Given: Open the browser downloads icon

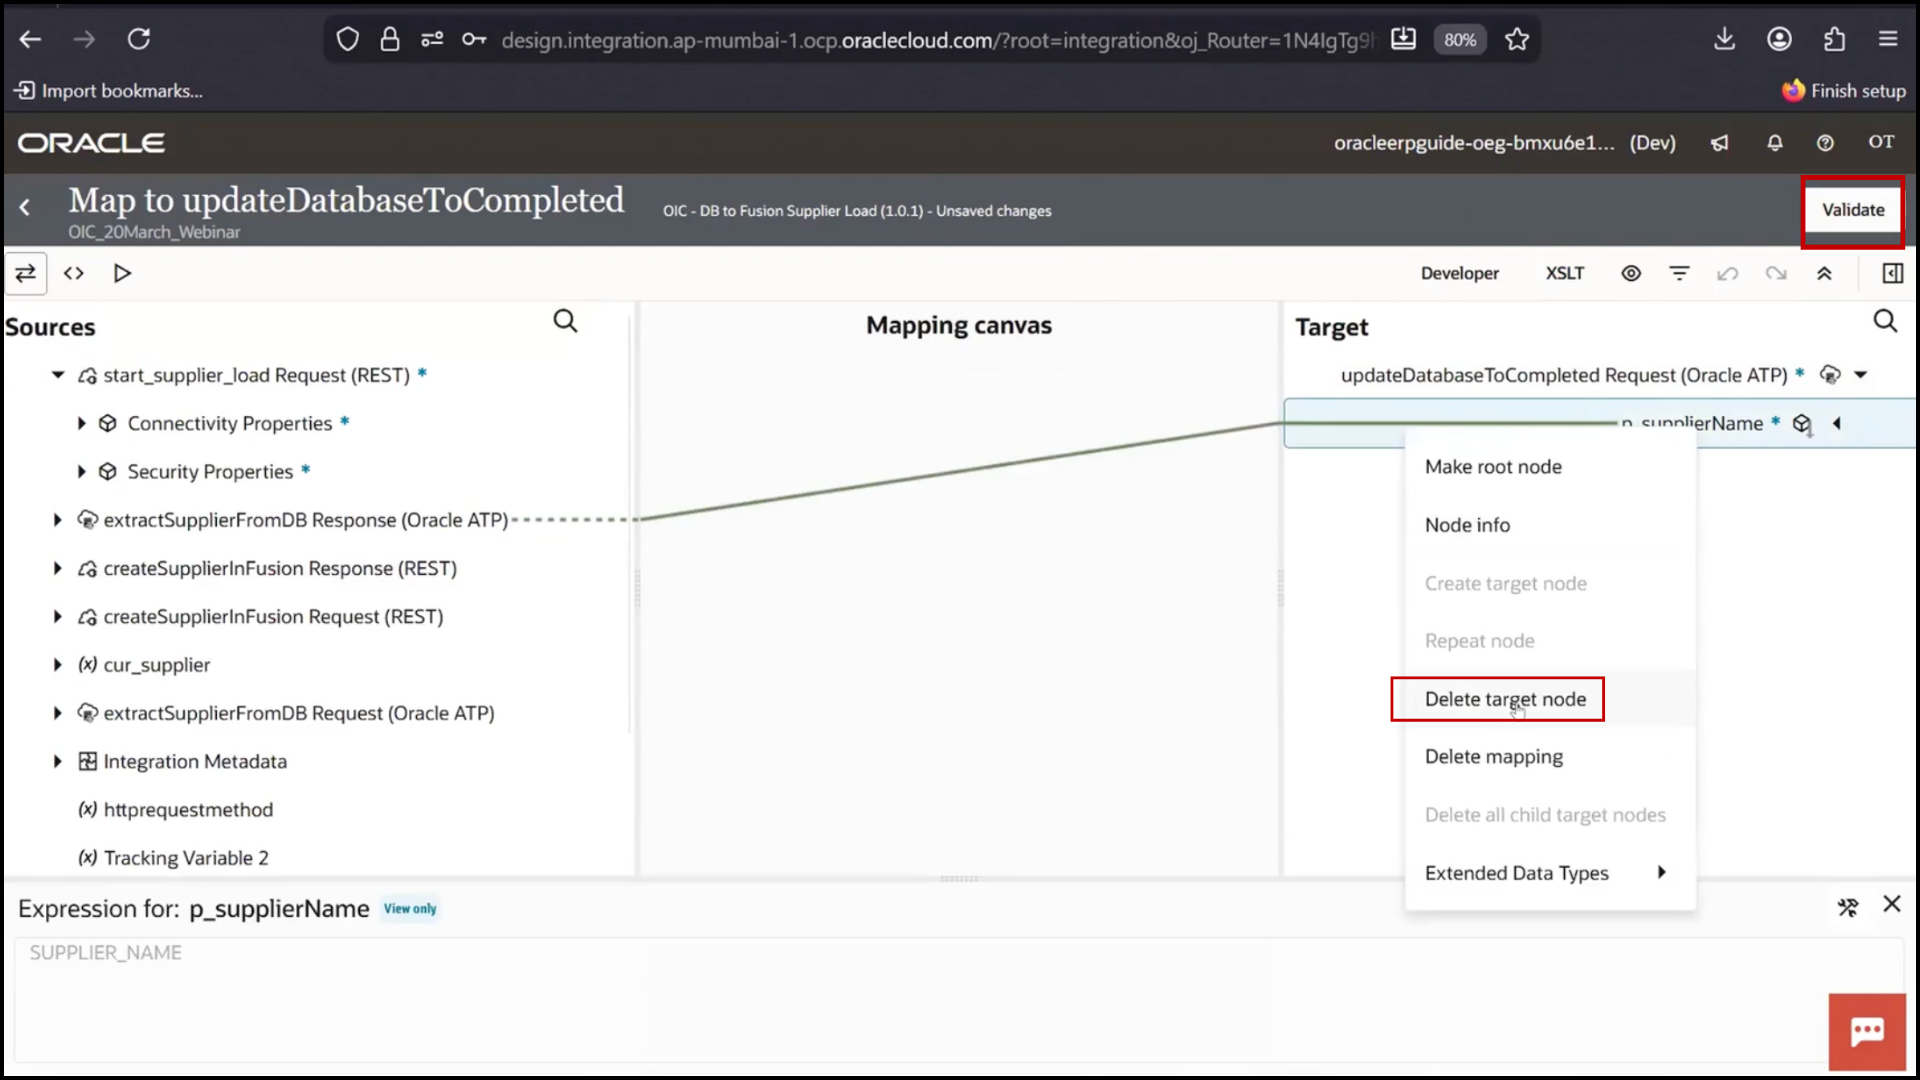Looking at the screenshot, I should tap(1725, 39).
